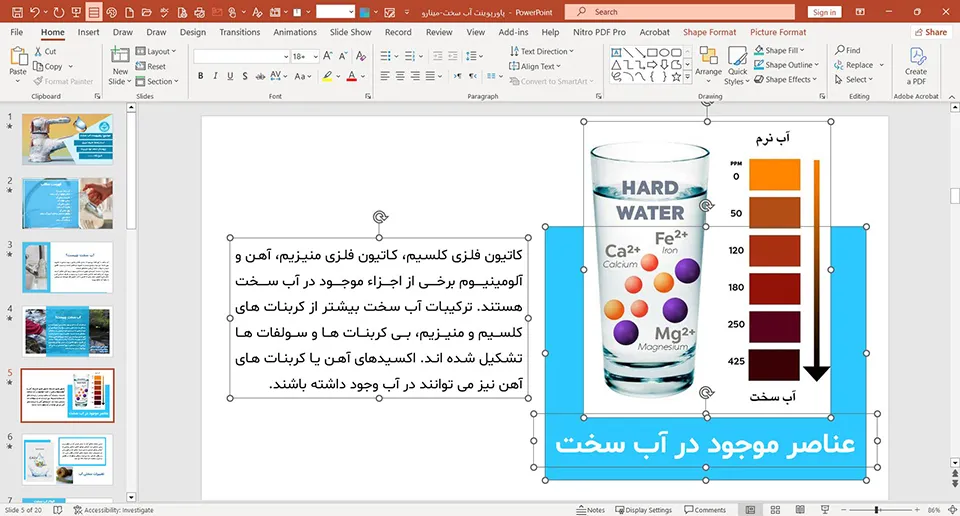Open the Shape Effects dropdown
This screenshot has width=960, height=516.
[786, 80]
